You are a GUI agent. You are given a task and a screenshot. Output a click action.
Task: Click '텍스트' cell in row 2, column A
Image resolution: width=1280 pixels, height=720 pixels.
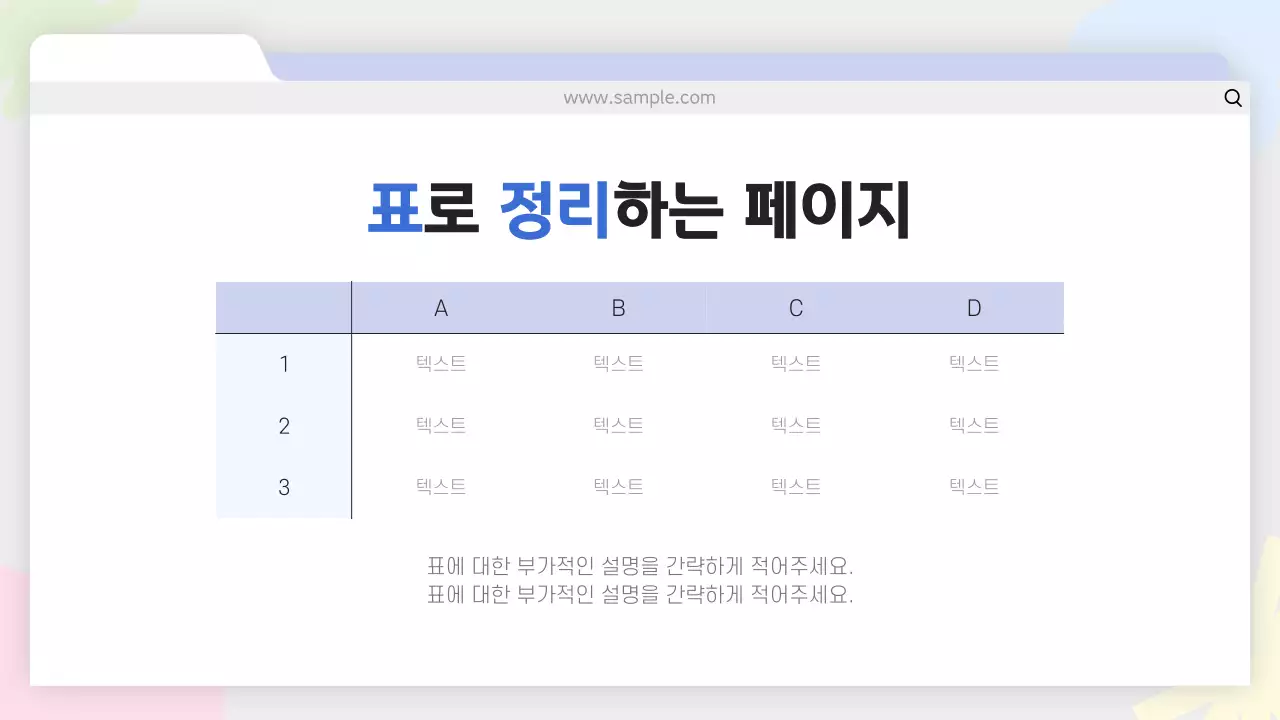click(441, 425)
